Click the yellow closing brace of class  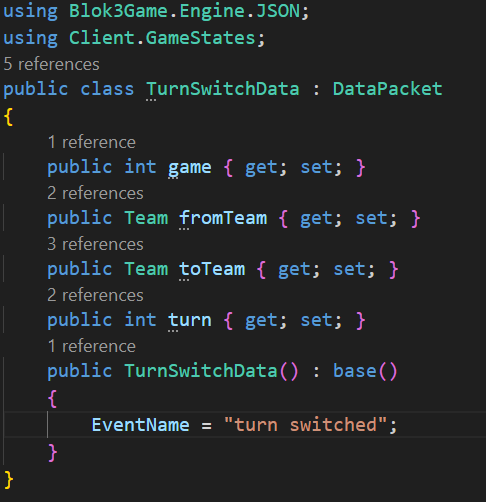(x=9, y=480)
